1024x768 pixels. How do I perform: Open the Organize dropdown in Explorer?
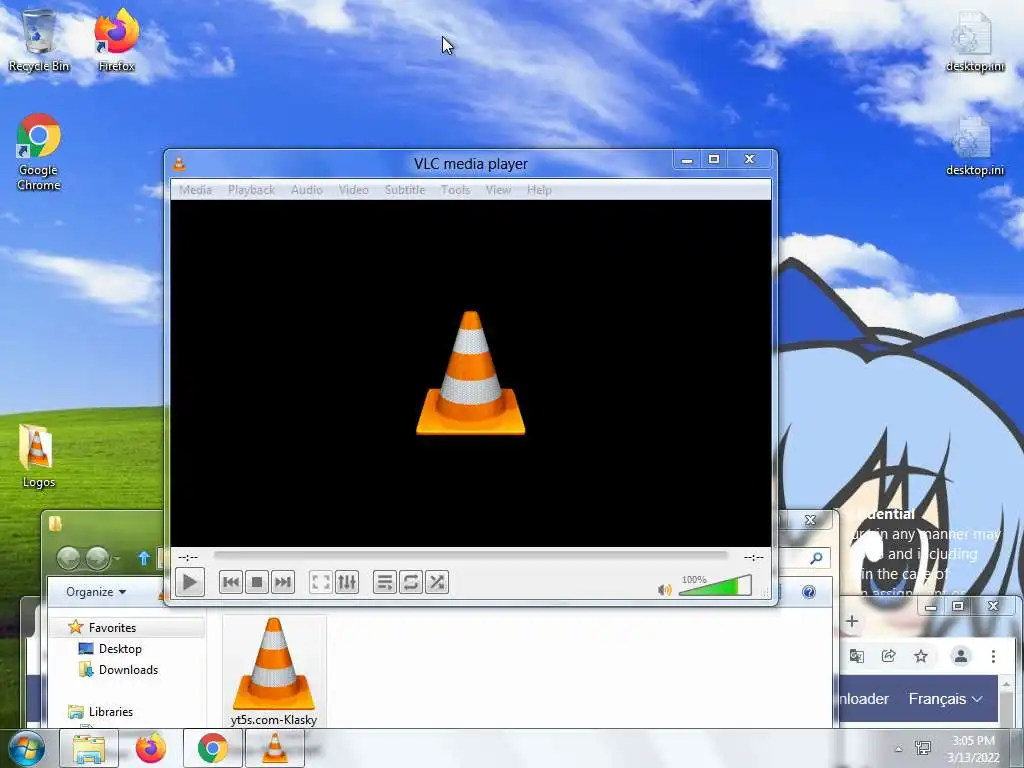(x=95, y=592)
